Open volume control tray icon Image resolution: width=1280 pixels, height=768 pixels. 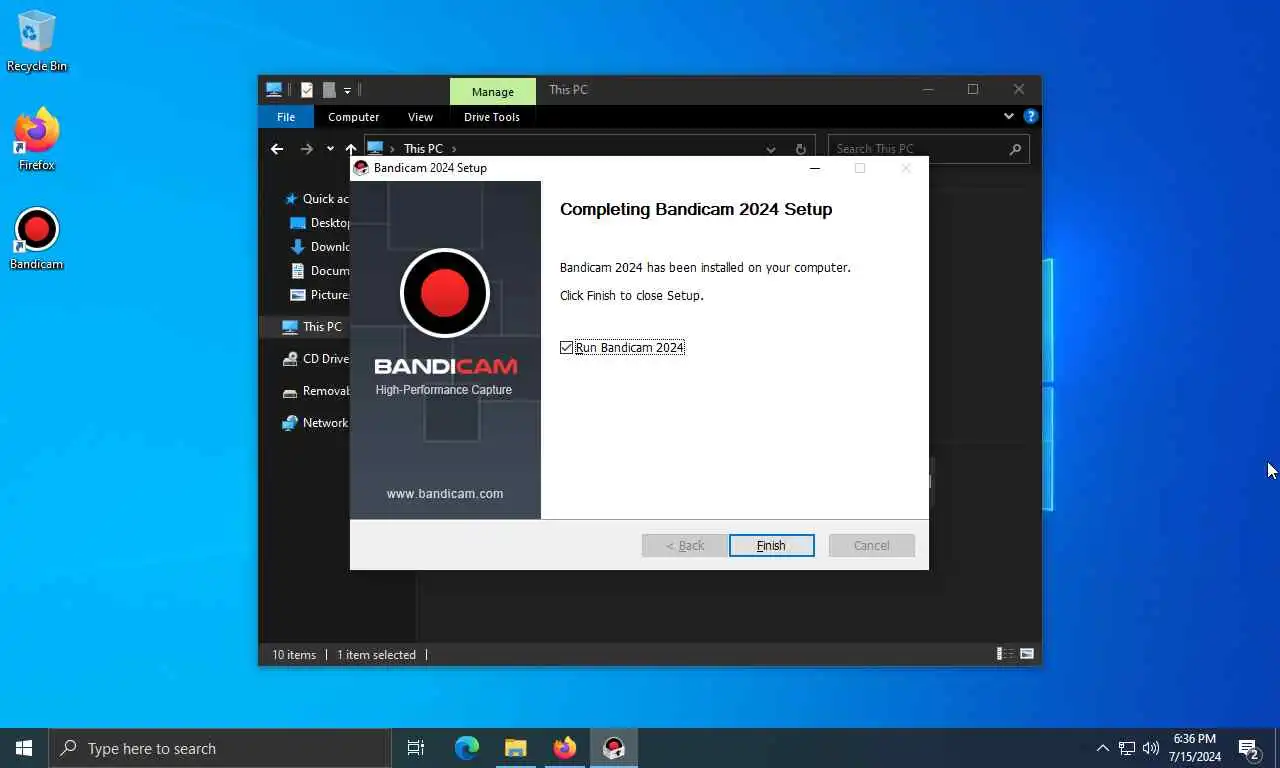pyautogui.click(x=1151, y=748)
